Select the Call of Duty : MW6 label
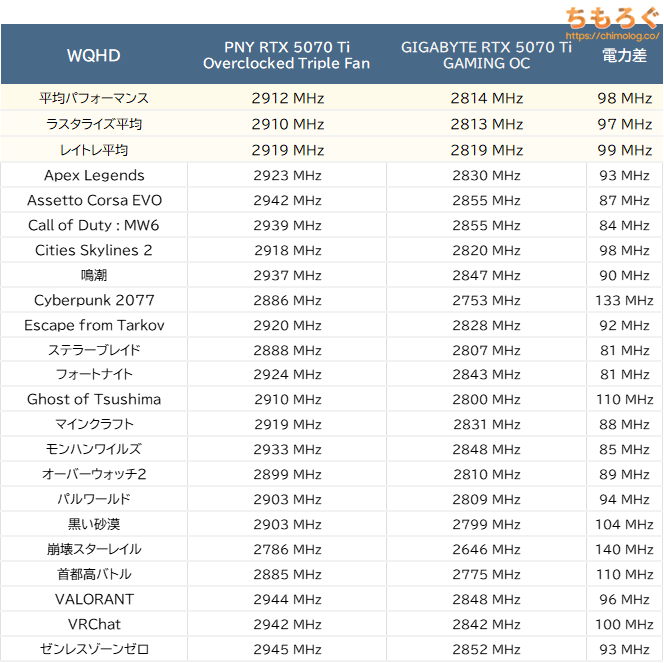Screen dimensions: 664x663 click(94, 225)
